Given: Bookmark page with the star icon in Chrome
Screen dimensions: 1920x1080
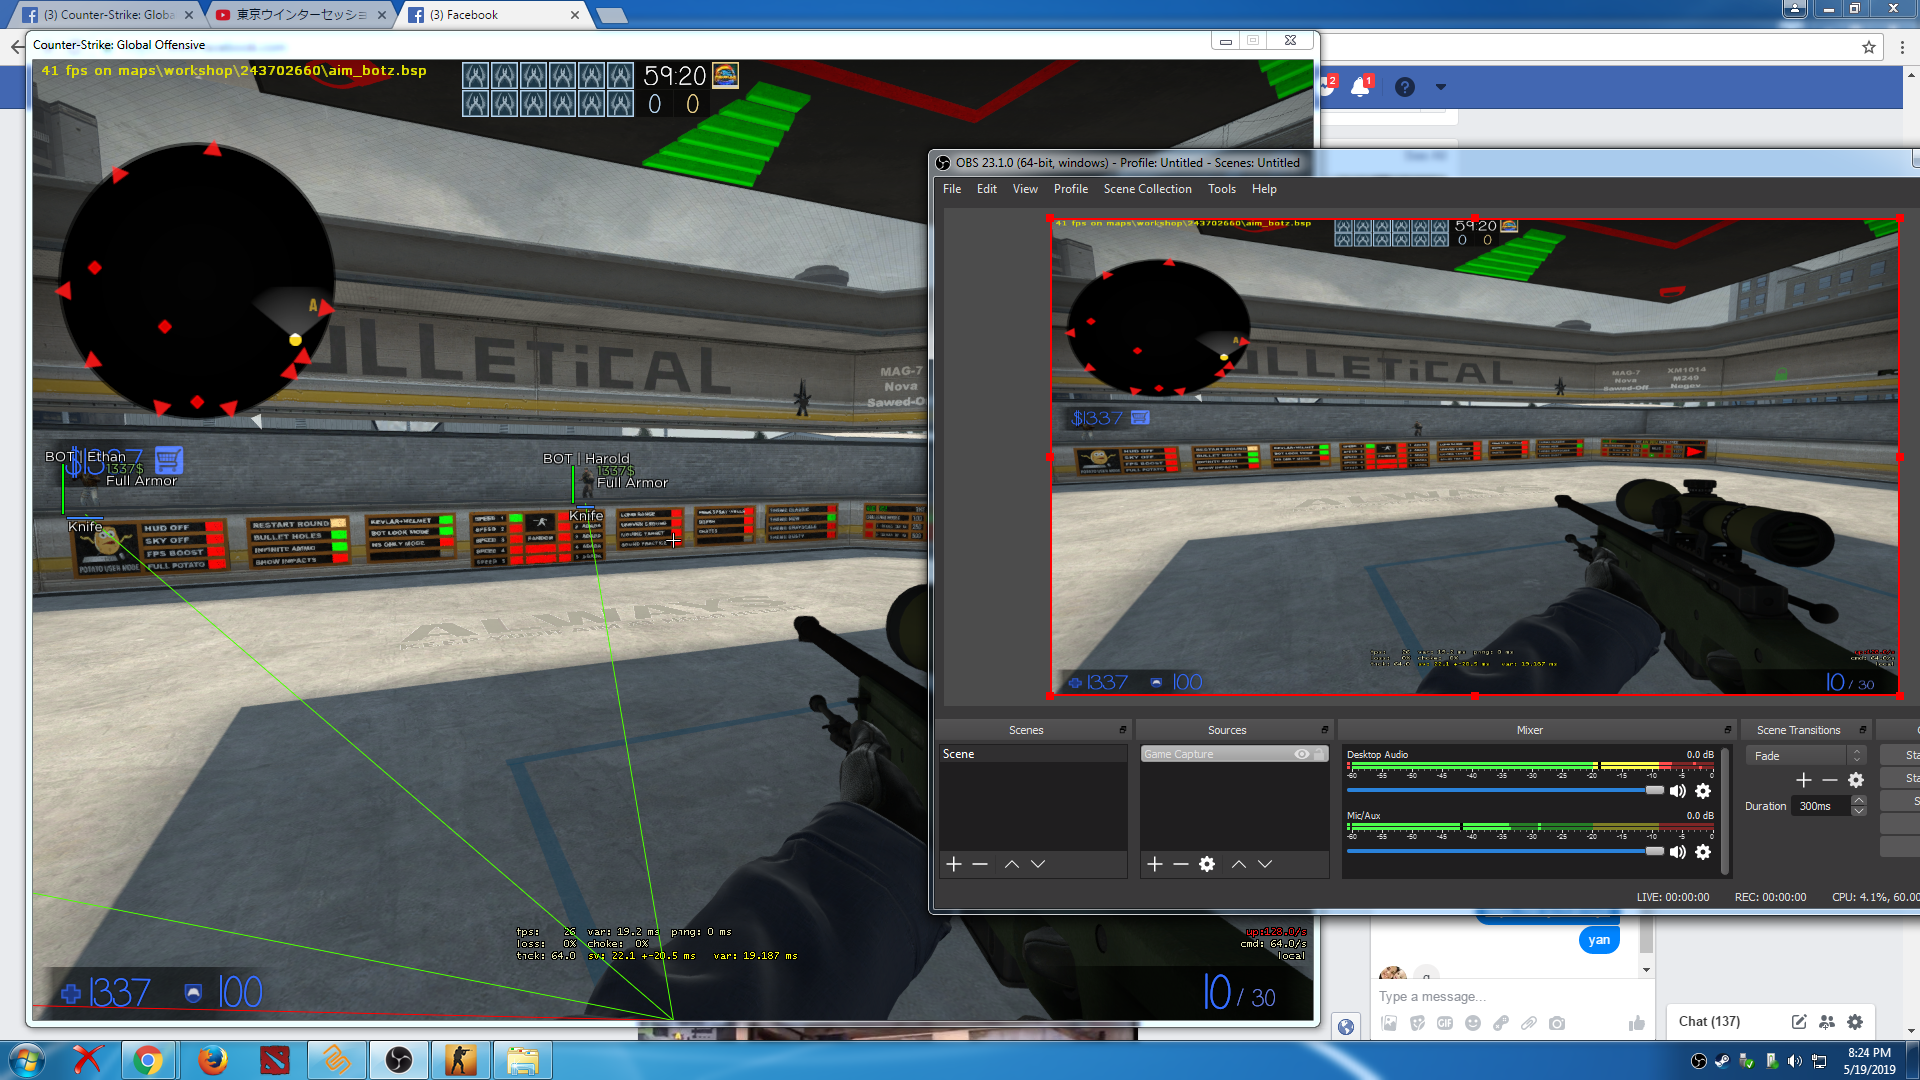Looking at the screenshot, I should coord(1869,47).
